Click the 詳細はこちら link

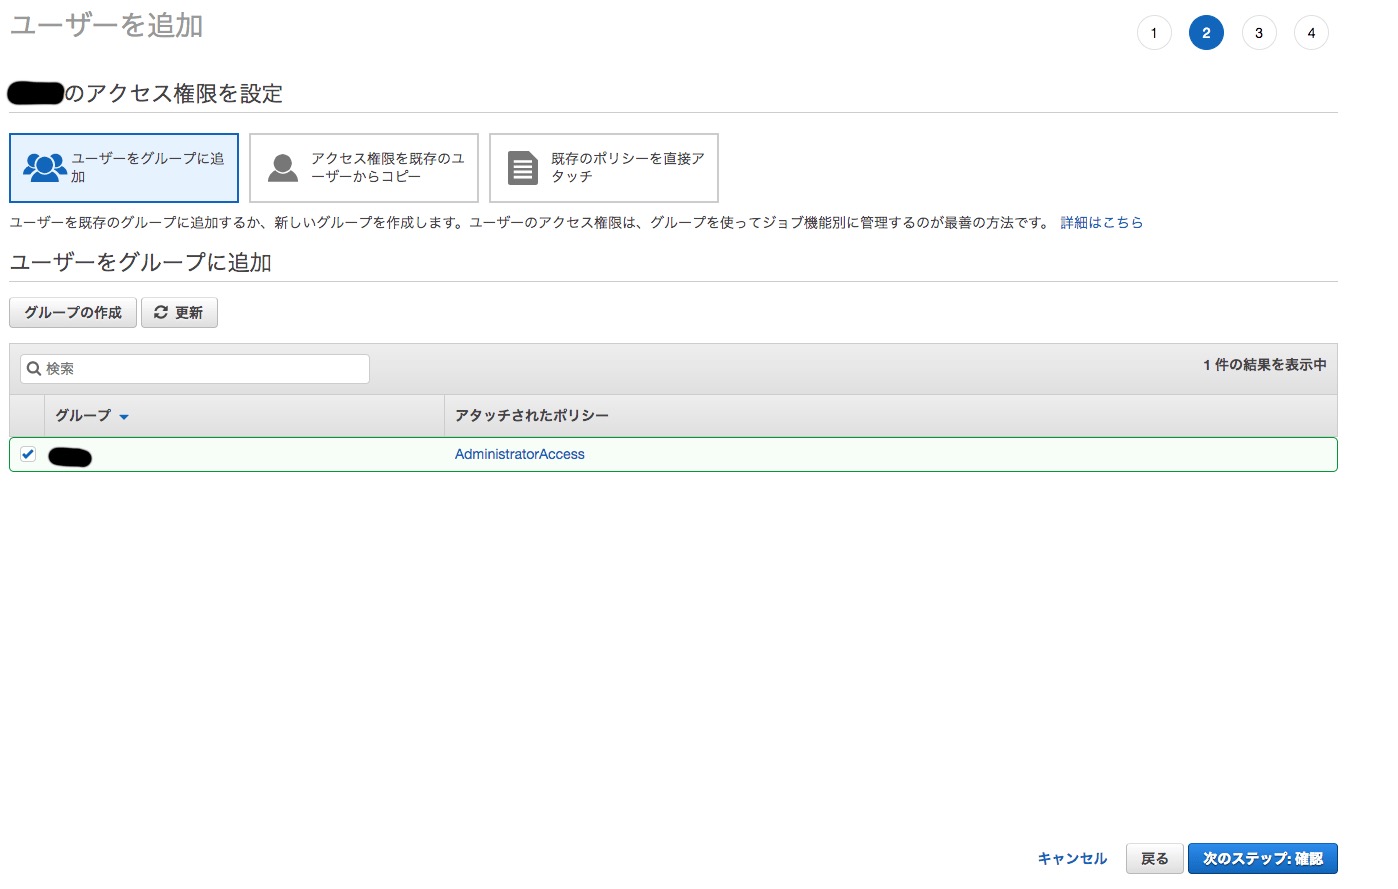tap(1100, 222)
